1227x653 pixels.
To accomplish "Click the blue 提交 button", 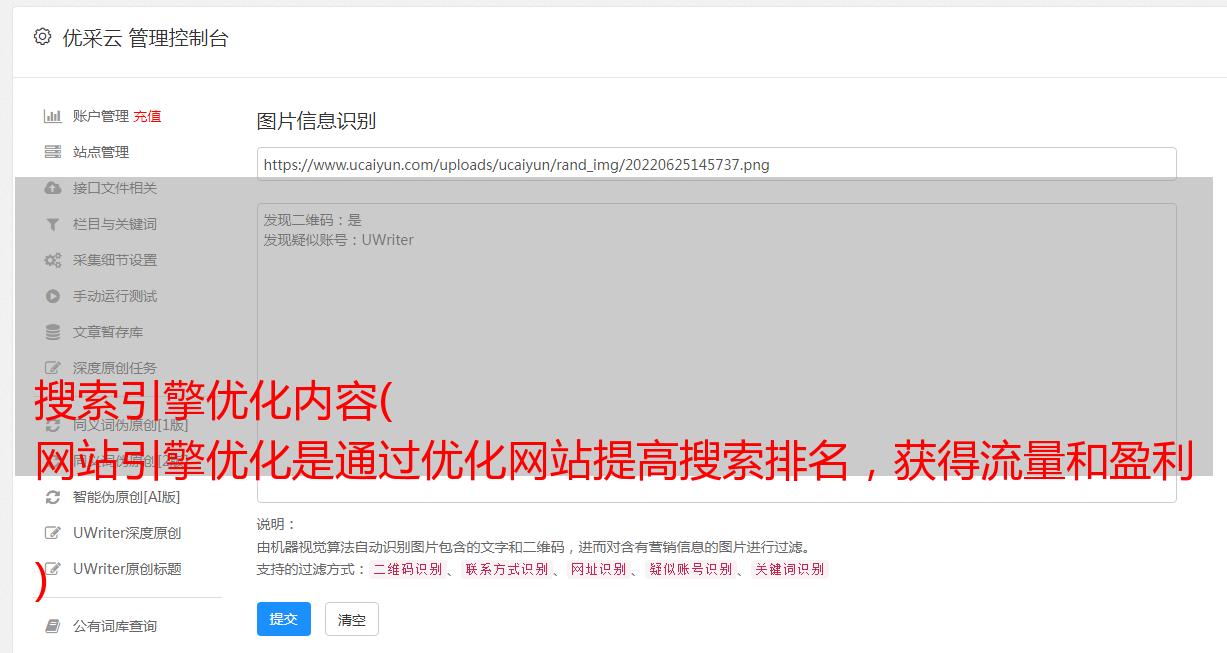I will pos(284,619).
